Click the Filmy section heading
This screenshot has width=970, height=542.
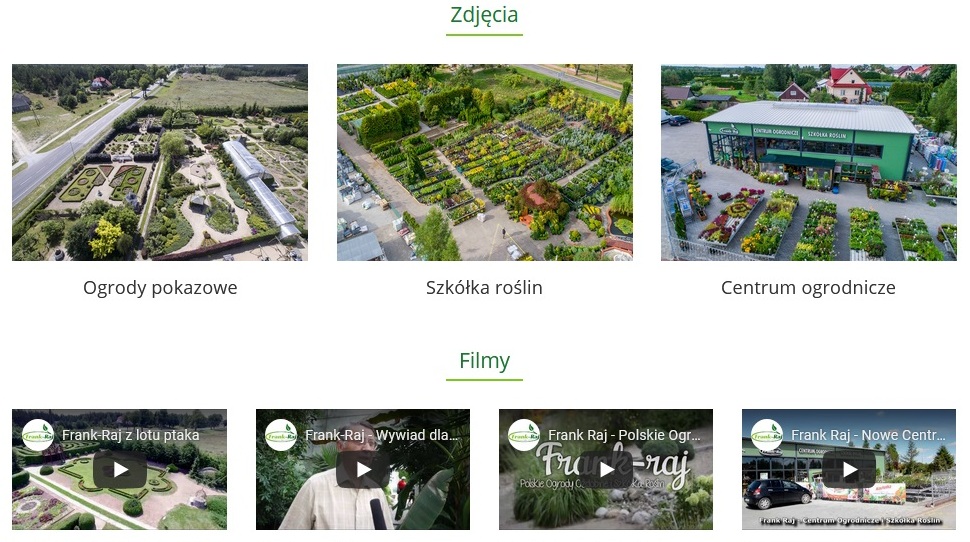click(x=484, y=360)
